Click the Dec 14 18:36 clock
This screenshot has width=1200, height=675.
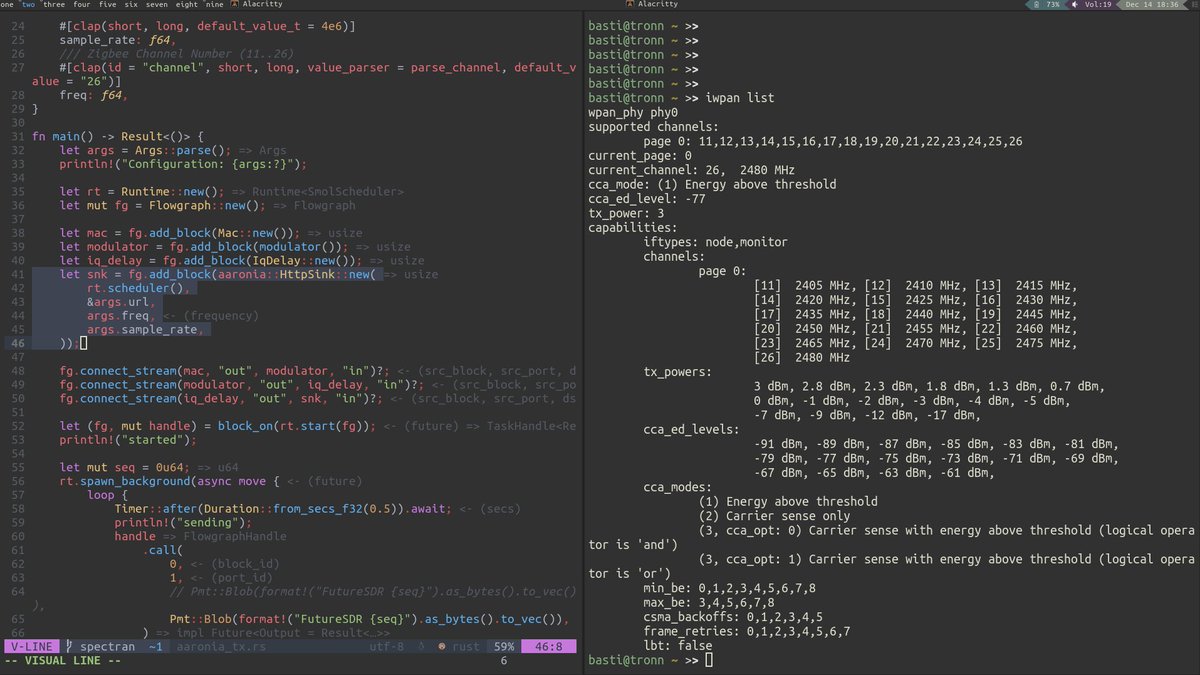pos(1152,5)
